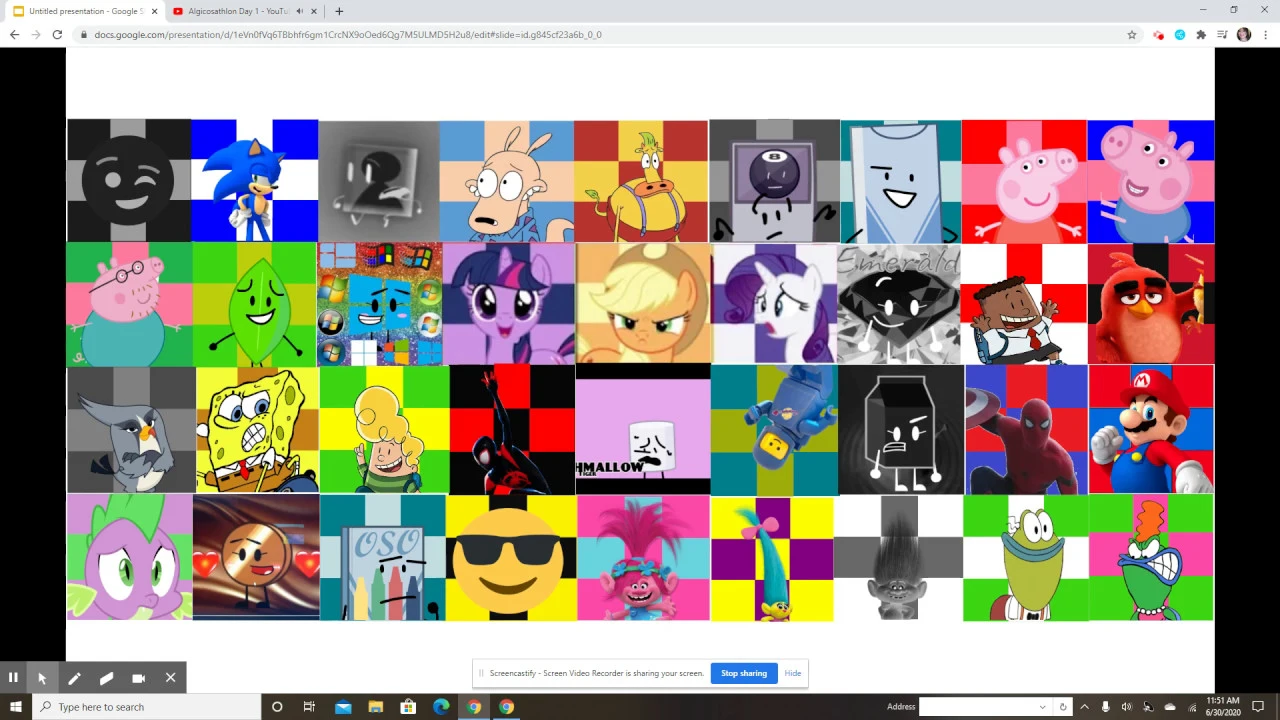Open Microsoft Edge from the taskbar

[x=441, y=707]
